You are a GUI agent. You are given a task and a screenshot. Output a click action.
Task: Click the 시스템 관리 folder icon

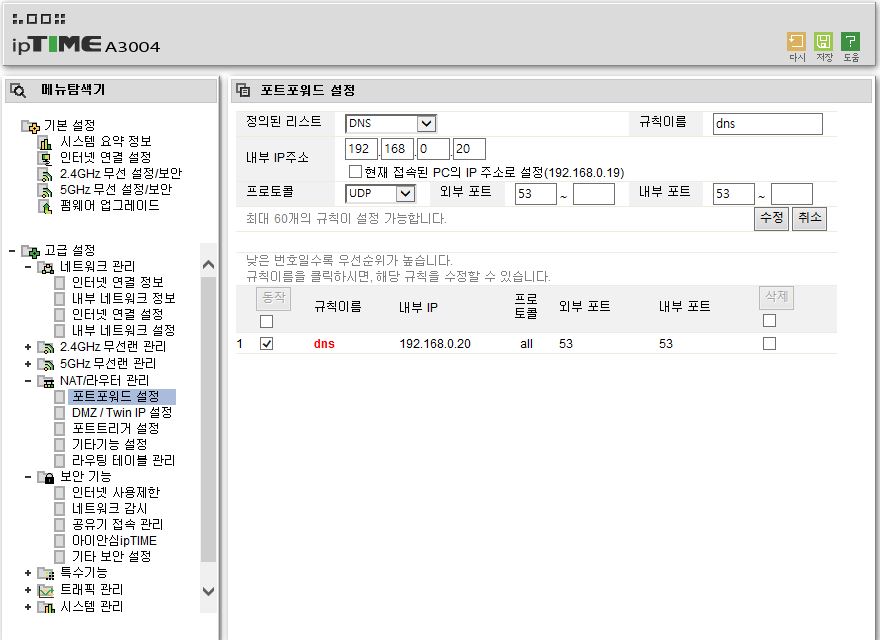click(45, 607)
